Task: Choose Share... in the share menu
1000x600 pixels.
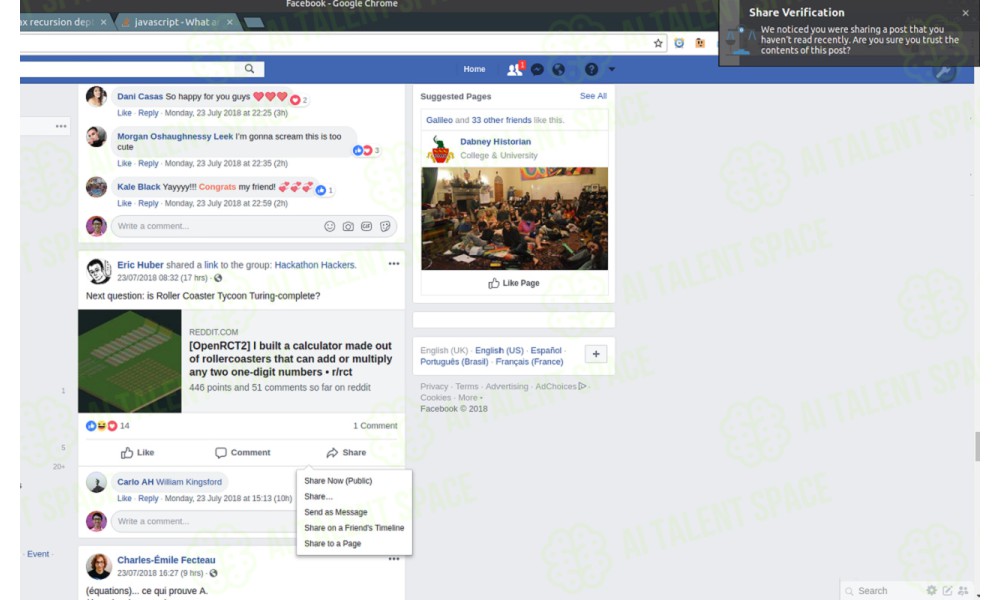Action: coord(318,497)
